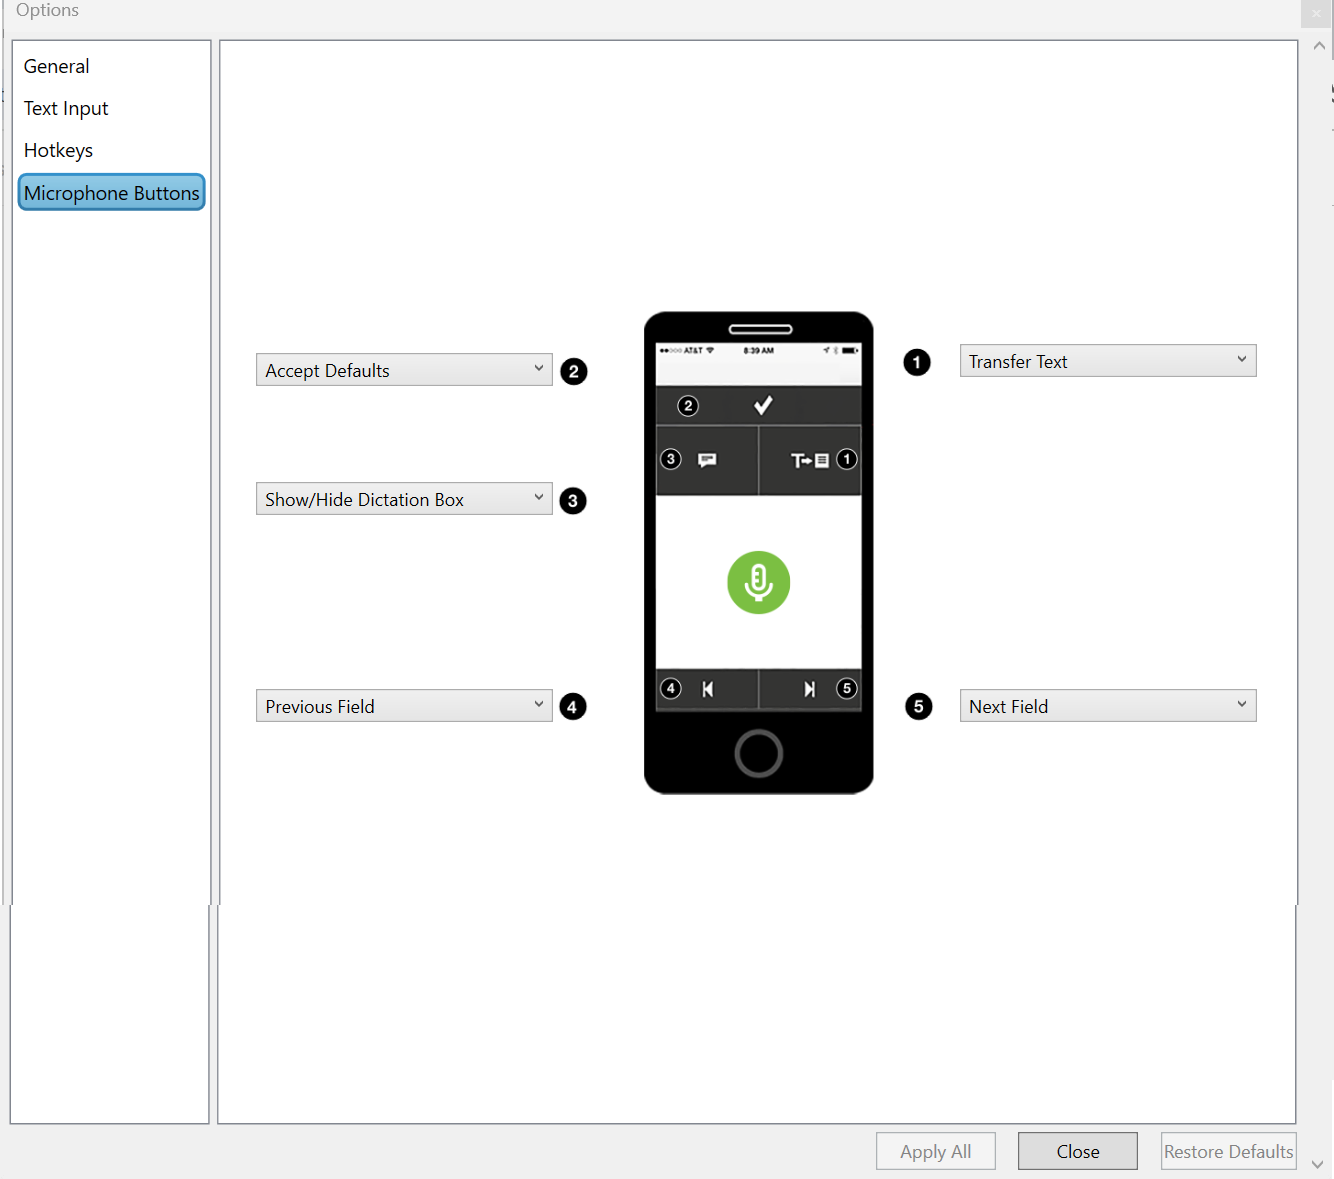Screen dimensions: 1334x1179
Task: Expand the Transfer Text dropdown
Action: pyautogui.click(x=1107, y=361)
